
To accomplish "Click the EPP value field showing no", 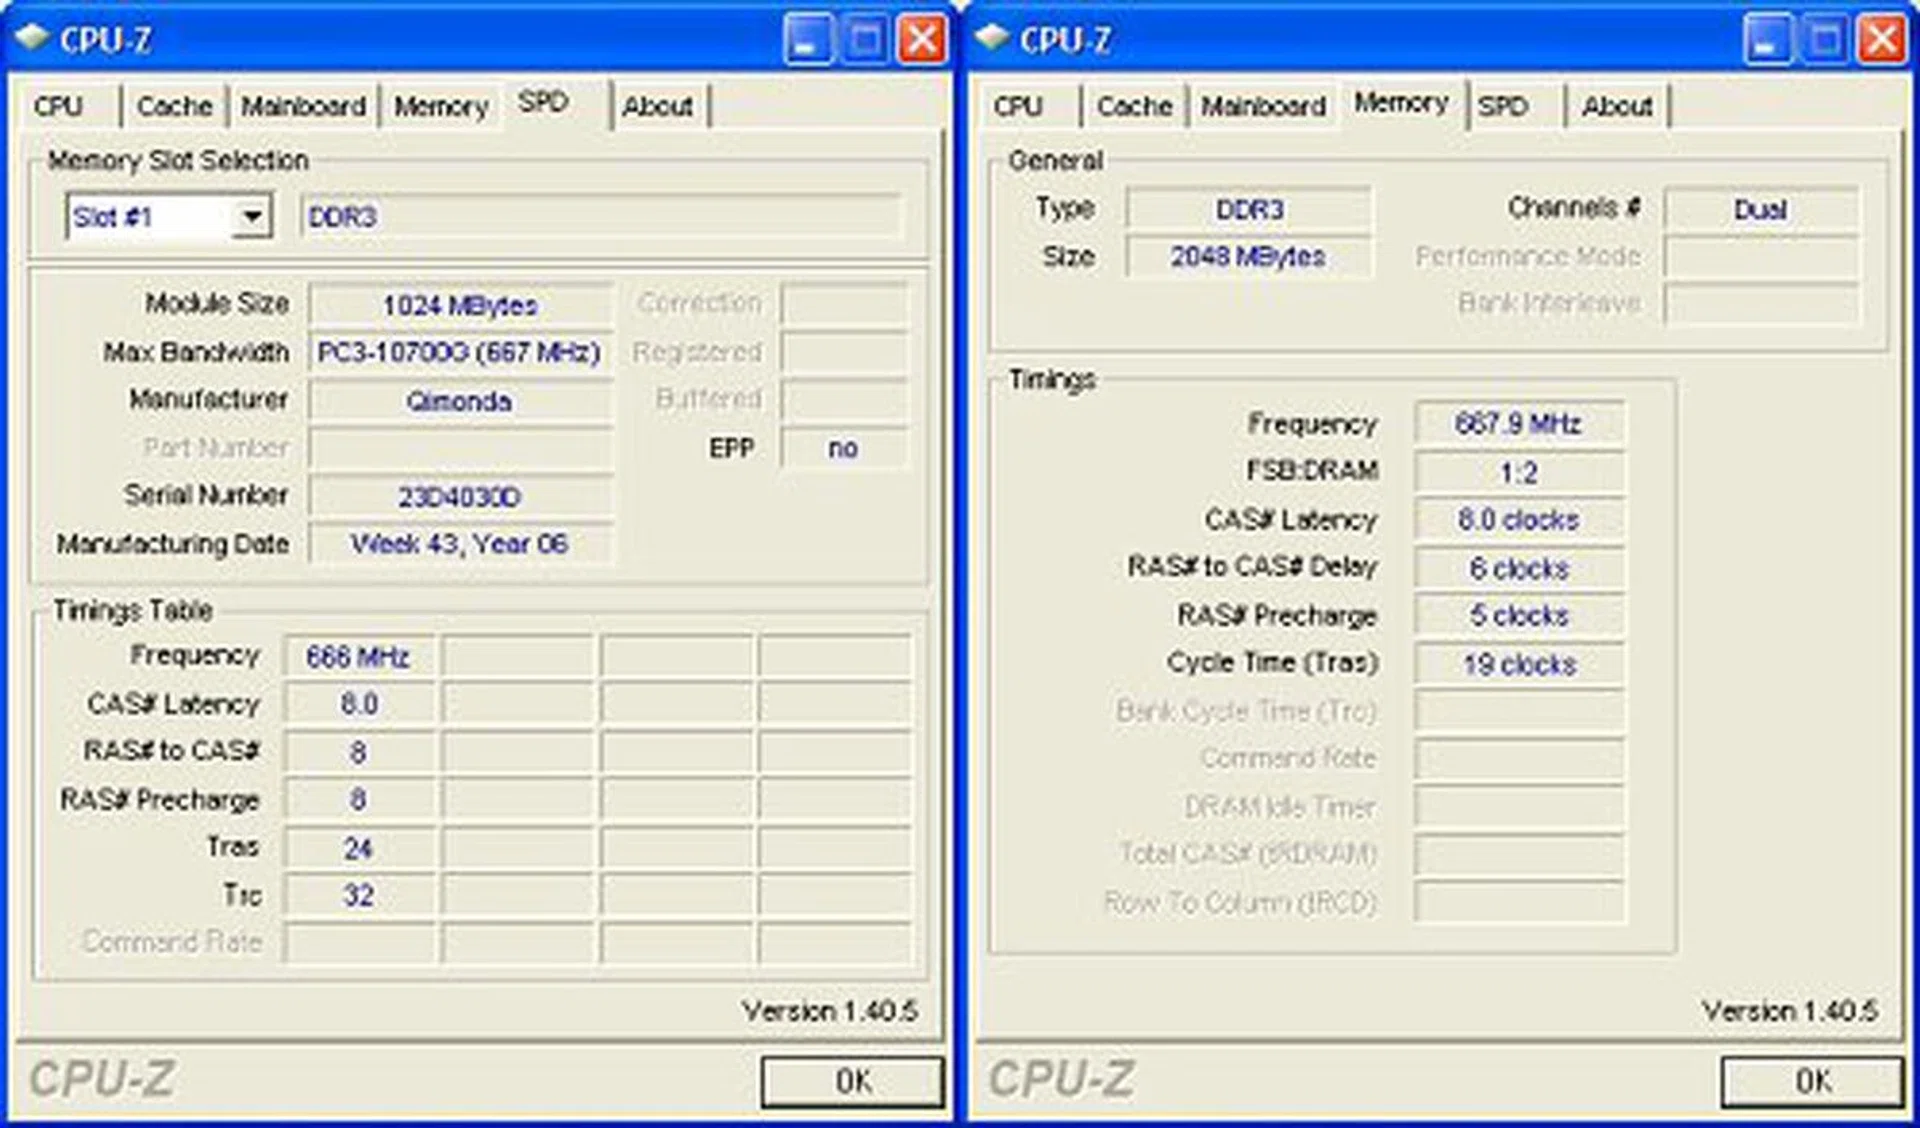I will 845,449.
